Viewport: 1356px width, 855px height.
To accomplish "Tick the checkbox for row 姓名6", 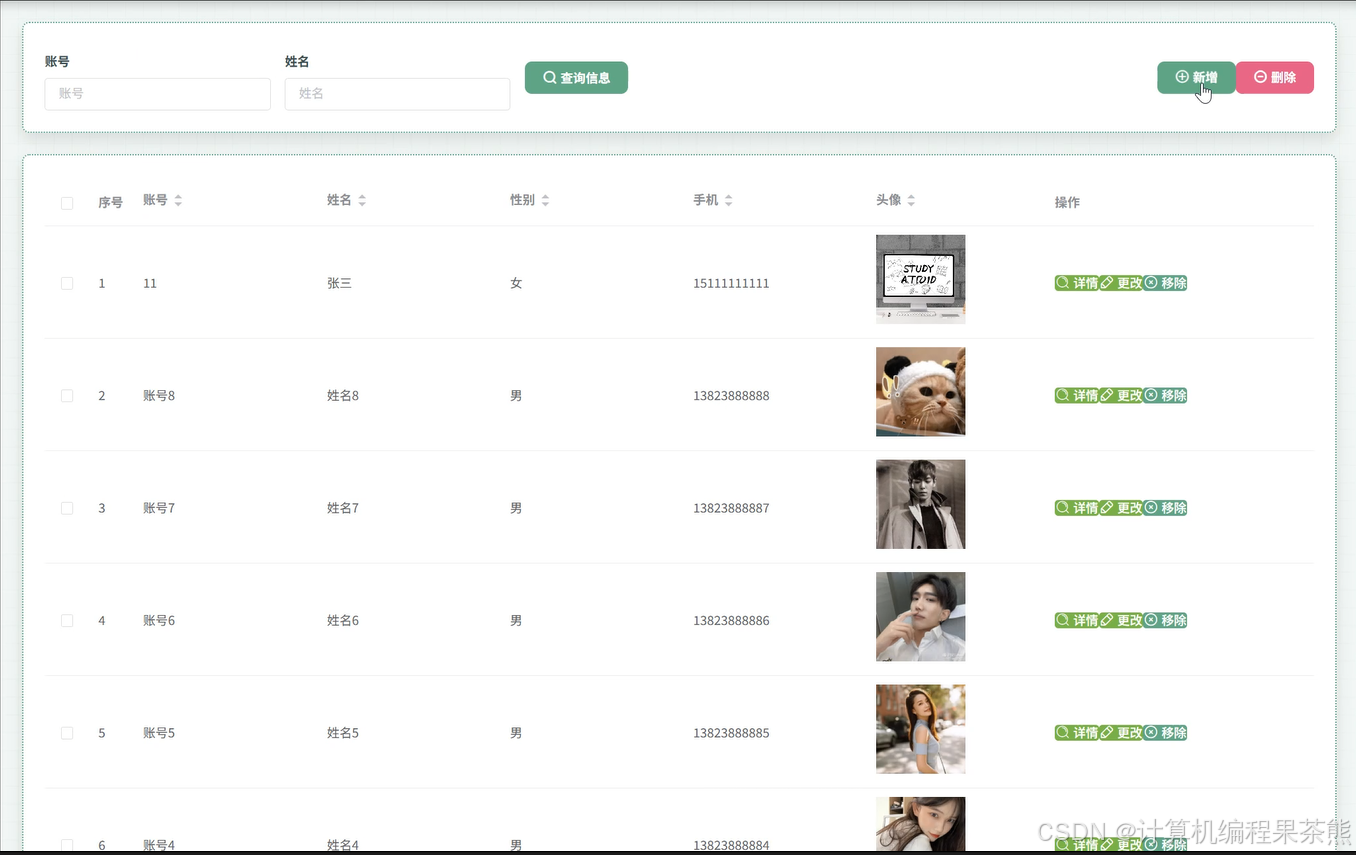I will (x=67, y=621).
